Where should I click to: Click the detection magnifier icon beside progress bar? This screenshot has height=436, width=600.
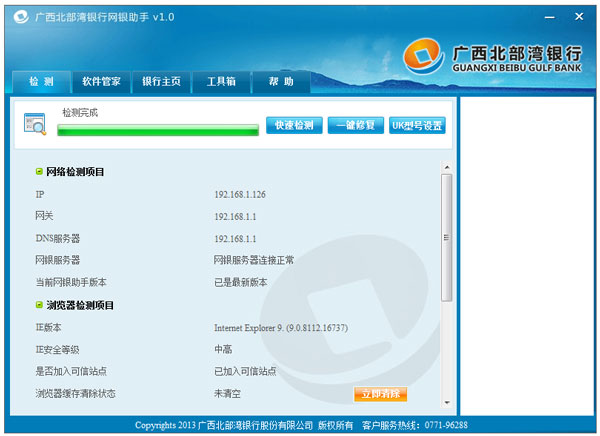[x=35, y=124]
